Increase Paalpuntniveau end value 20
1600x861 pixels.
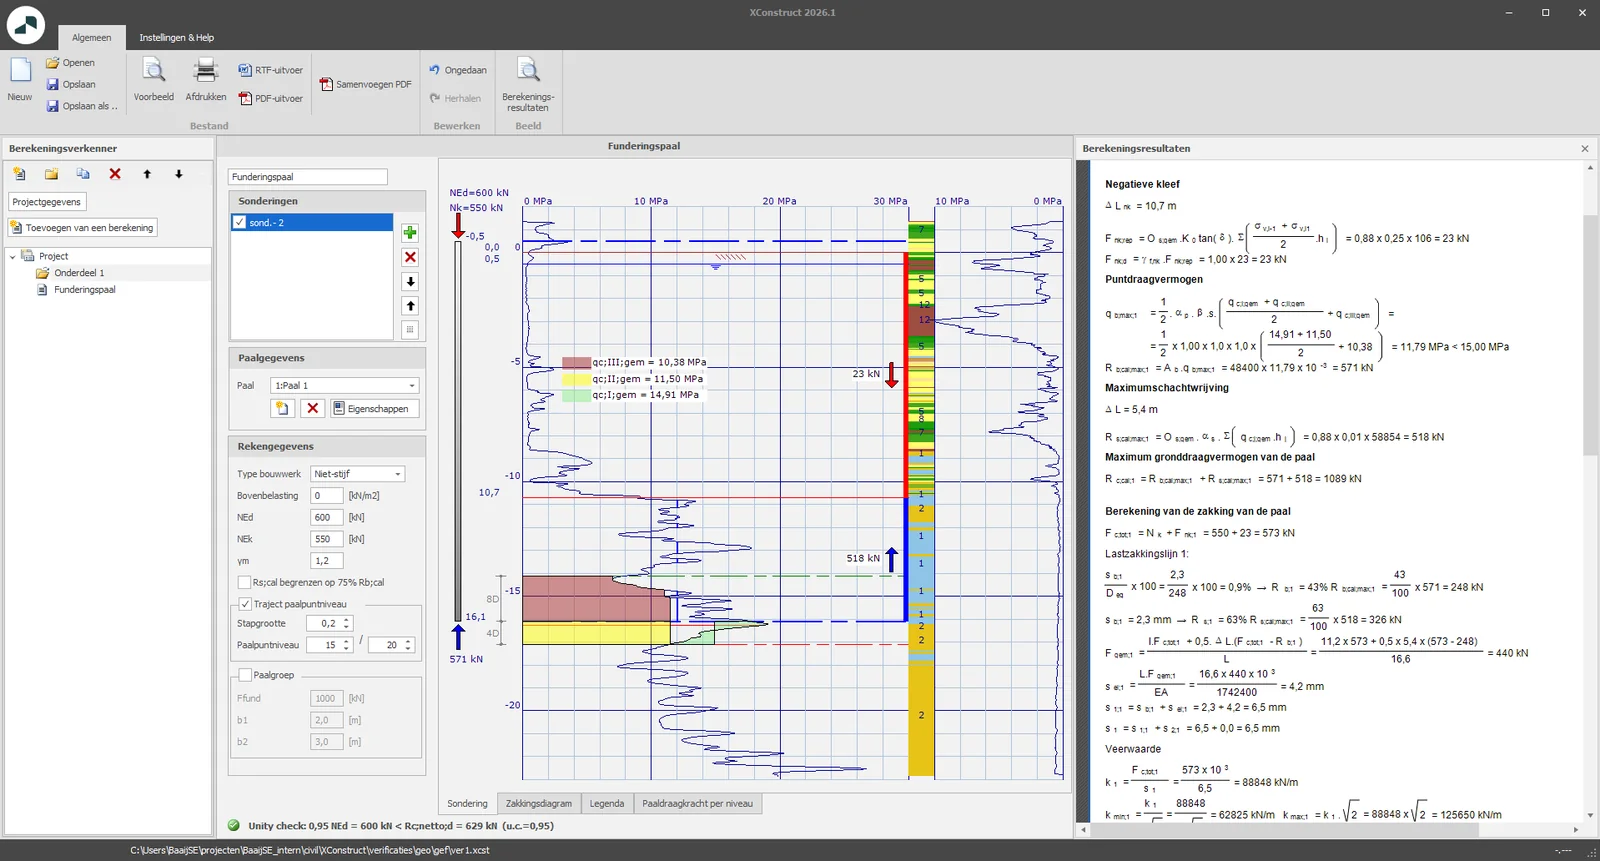(x=408, y=641)
